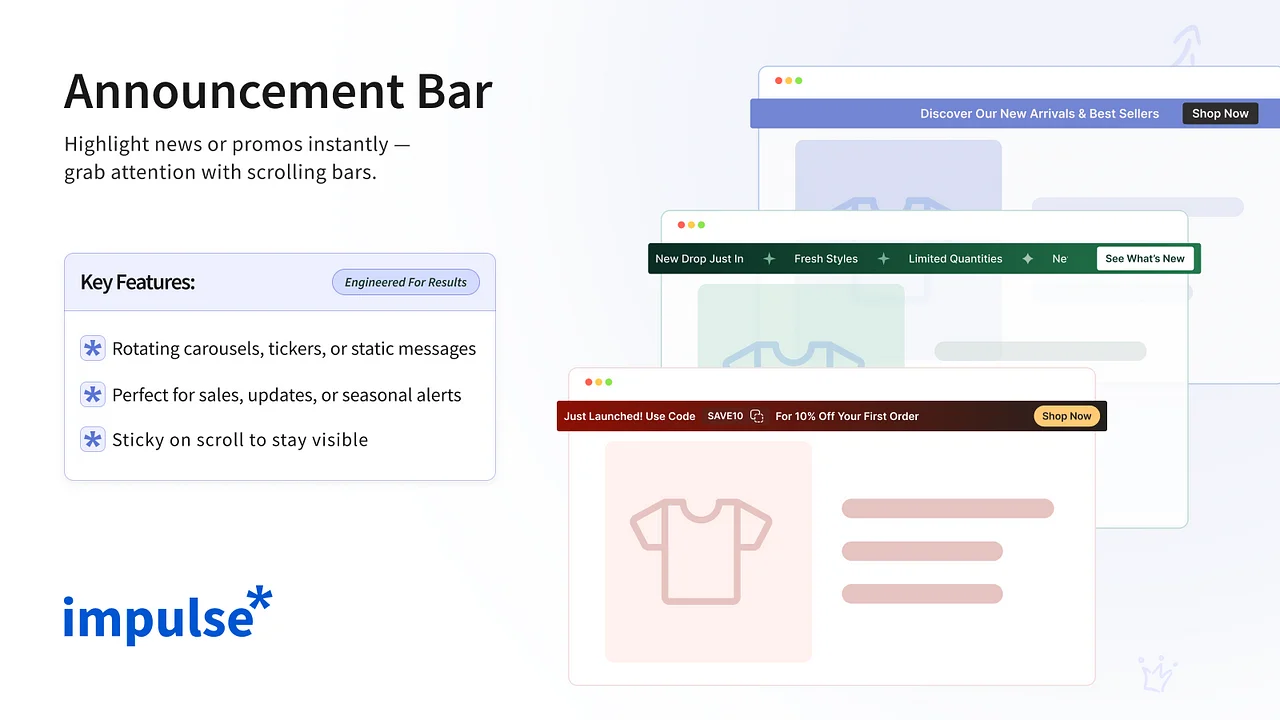
Task: Click the sparkle icon after "New Drop Just In"
Action: coord(769,258)
